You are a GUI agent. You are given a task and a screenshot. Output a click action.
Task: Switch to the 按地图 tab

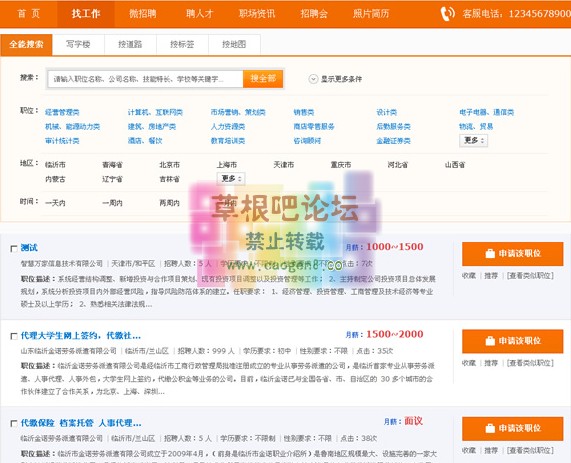[x=234, y=44]
